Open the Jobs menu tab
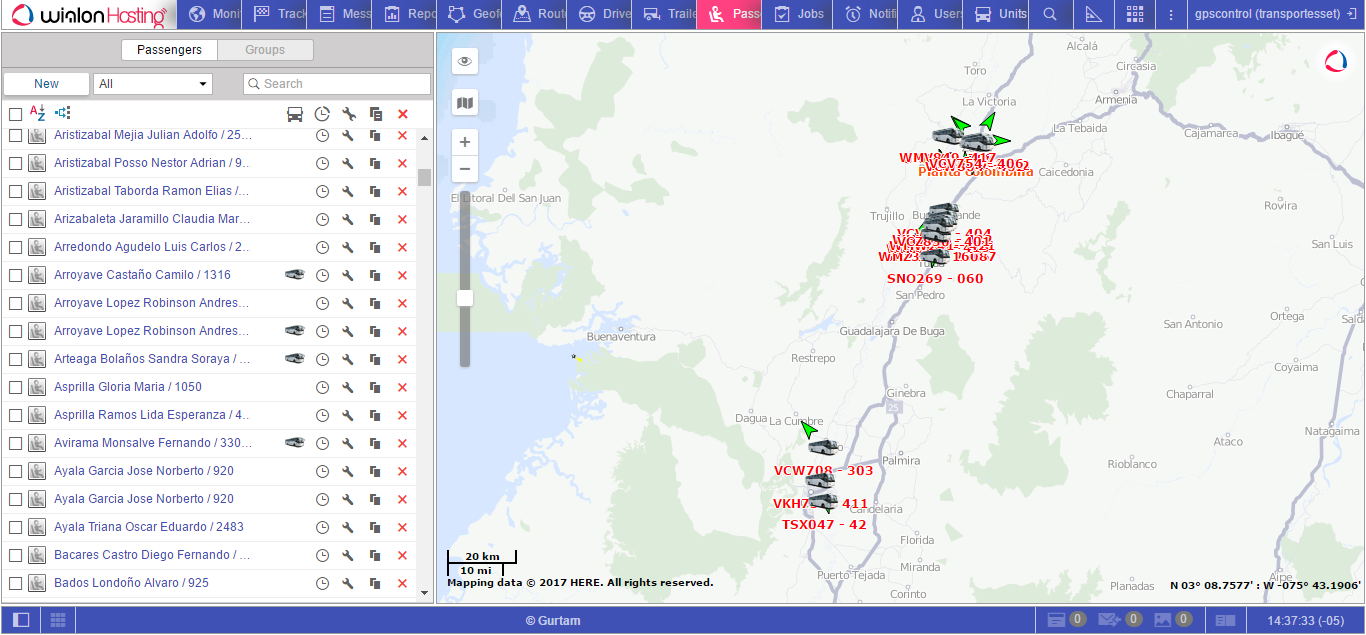Image resolution: width=1366 pixels, height=635 pixels. tap(800, 15)
